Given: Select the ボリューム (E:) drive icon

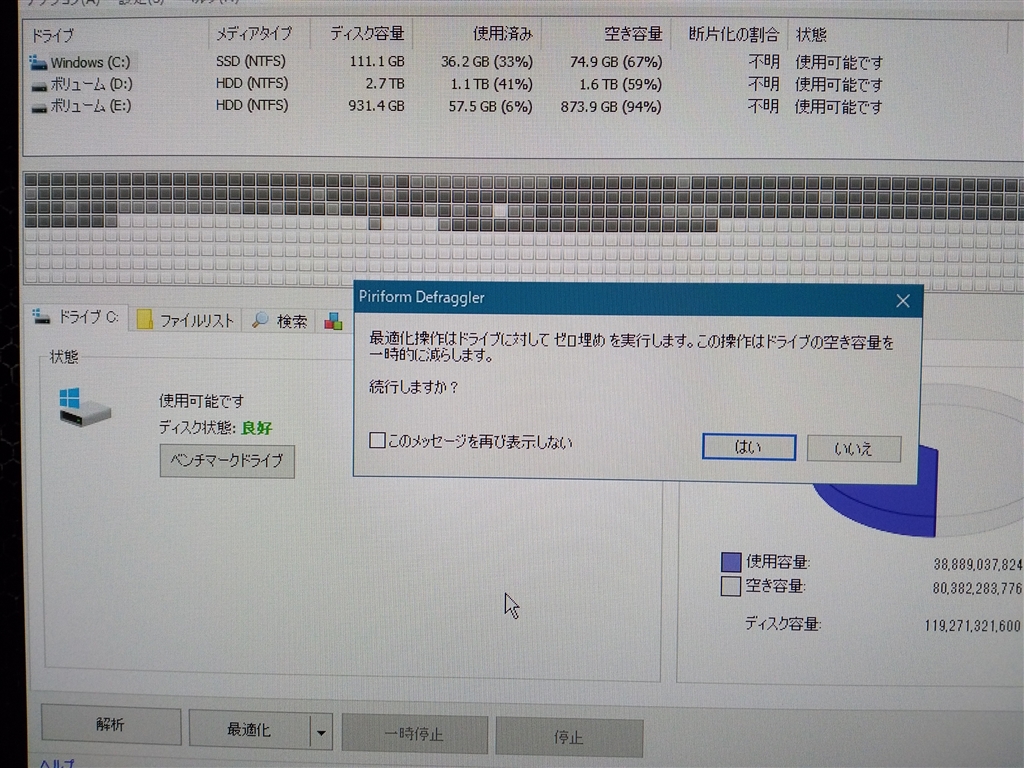Looking at the screenshot, I should (x=39, y=108).
